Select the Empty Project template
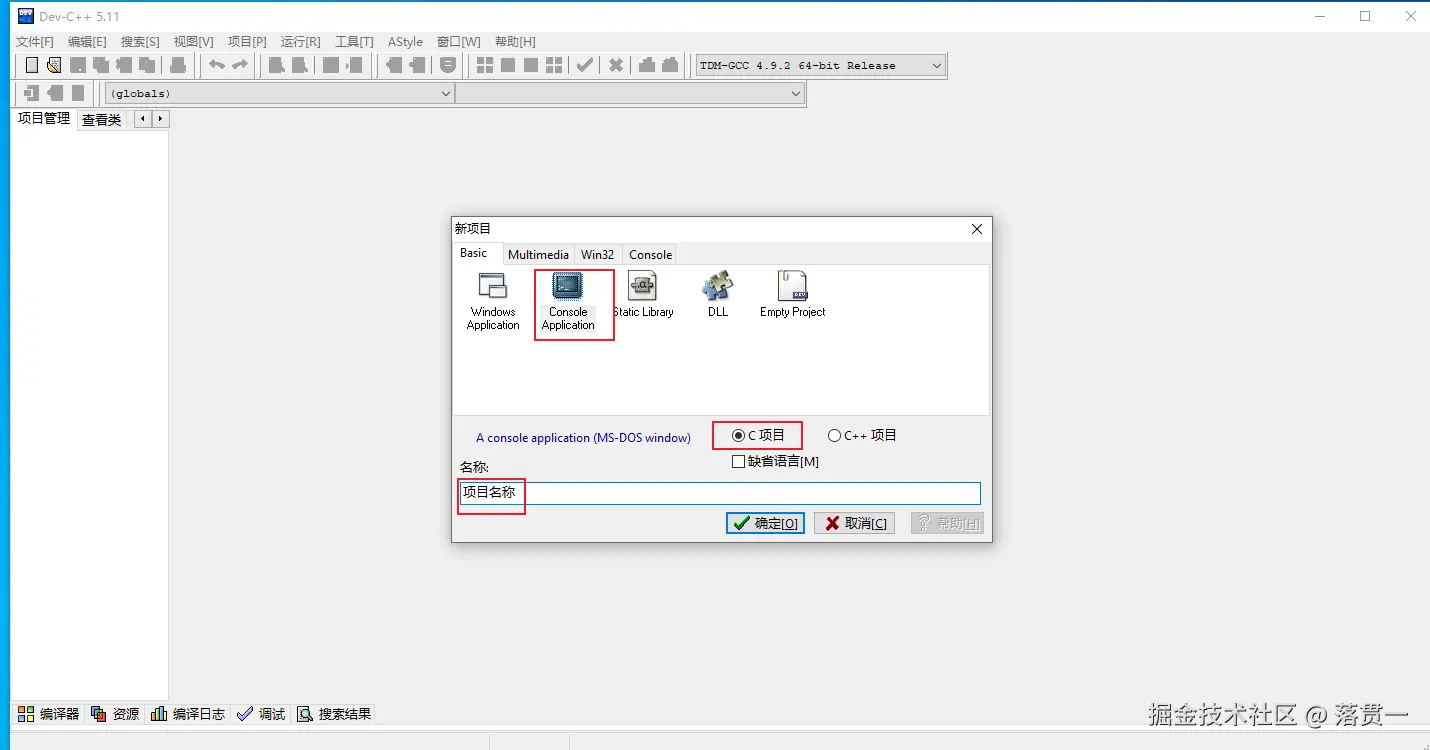The image size is (1430, 750). [793, 295]
